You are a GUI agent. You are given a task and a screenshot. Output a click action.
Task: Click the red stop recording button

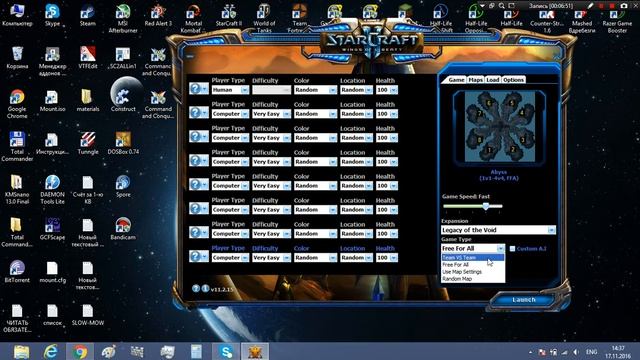(x=612, y=6)
